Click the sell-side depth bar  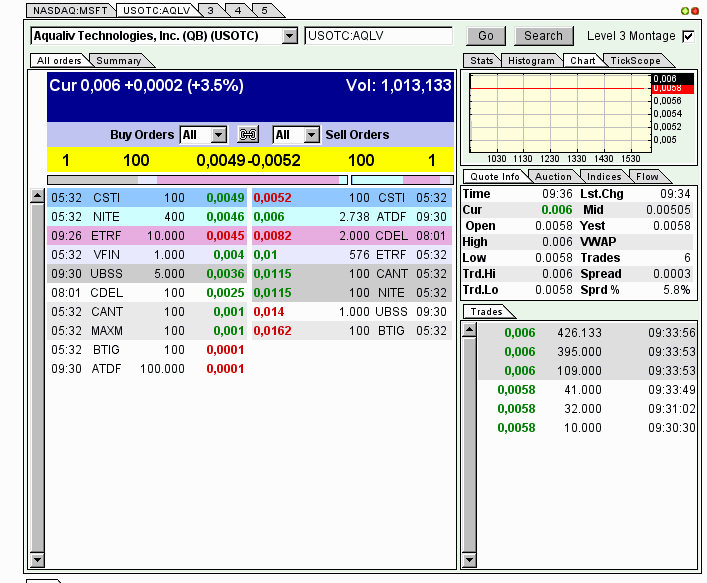402,180
